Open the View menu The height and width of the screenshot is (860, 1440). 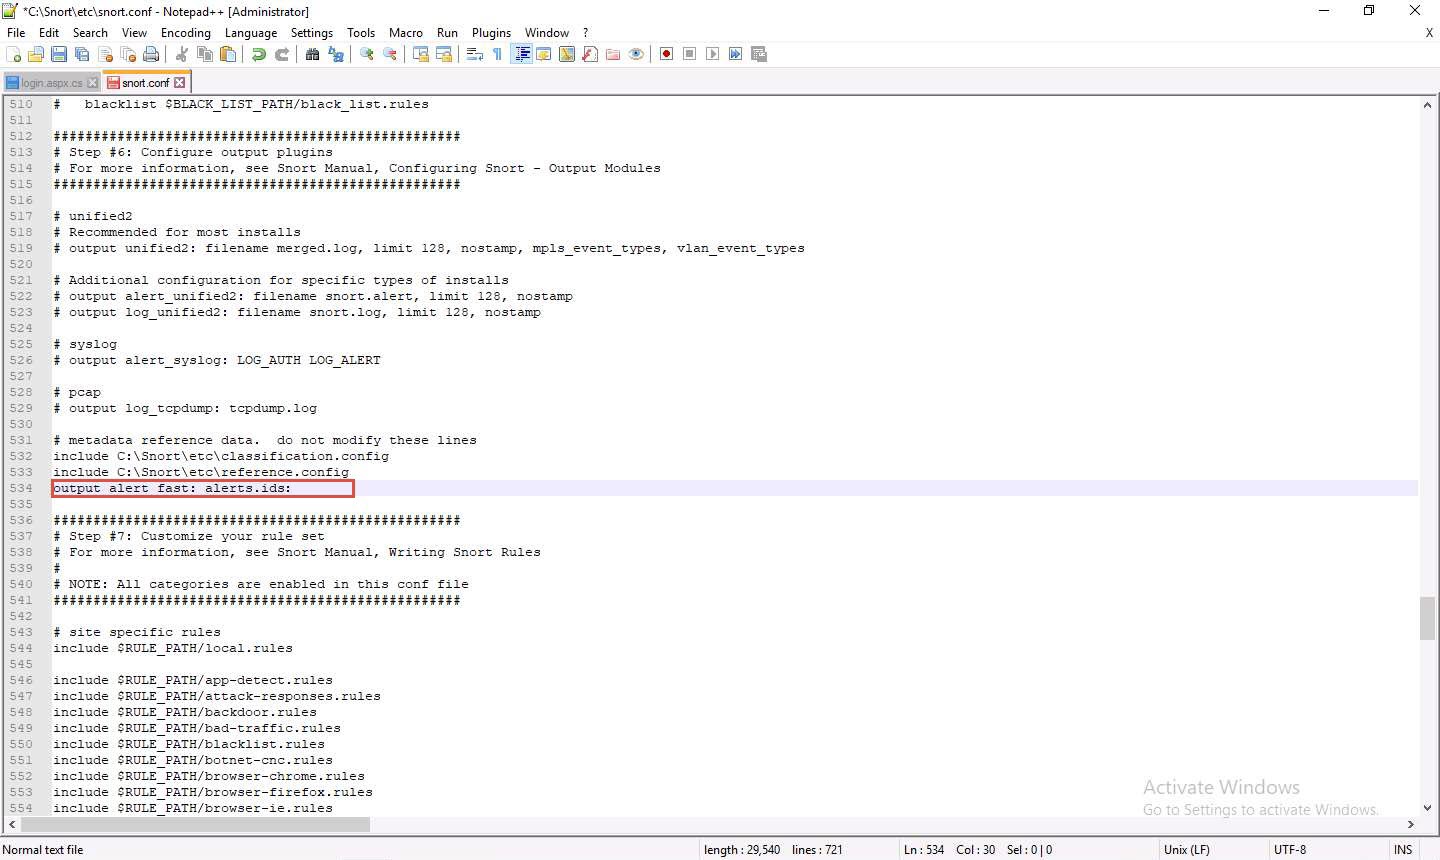pyautogui.click(x=134, y=33)
